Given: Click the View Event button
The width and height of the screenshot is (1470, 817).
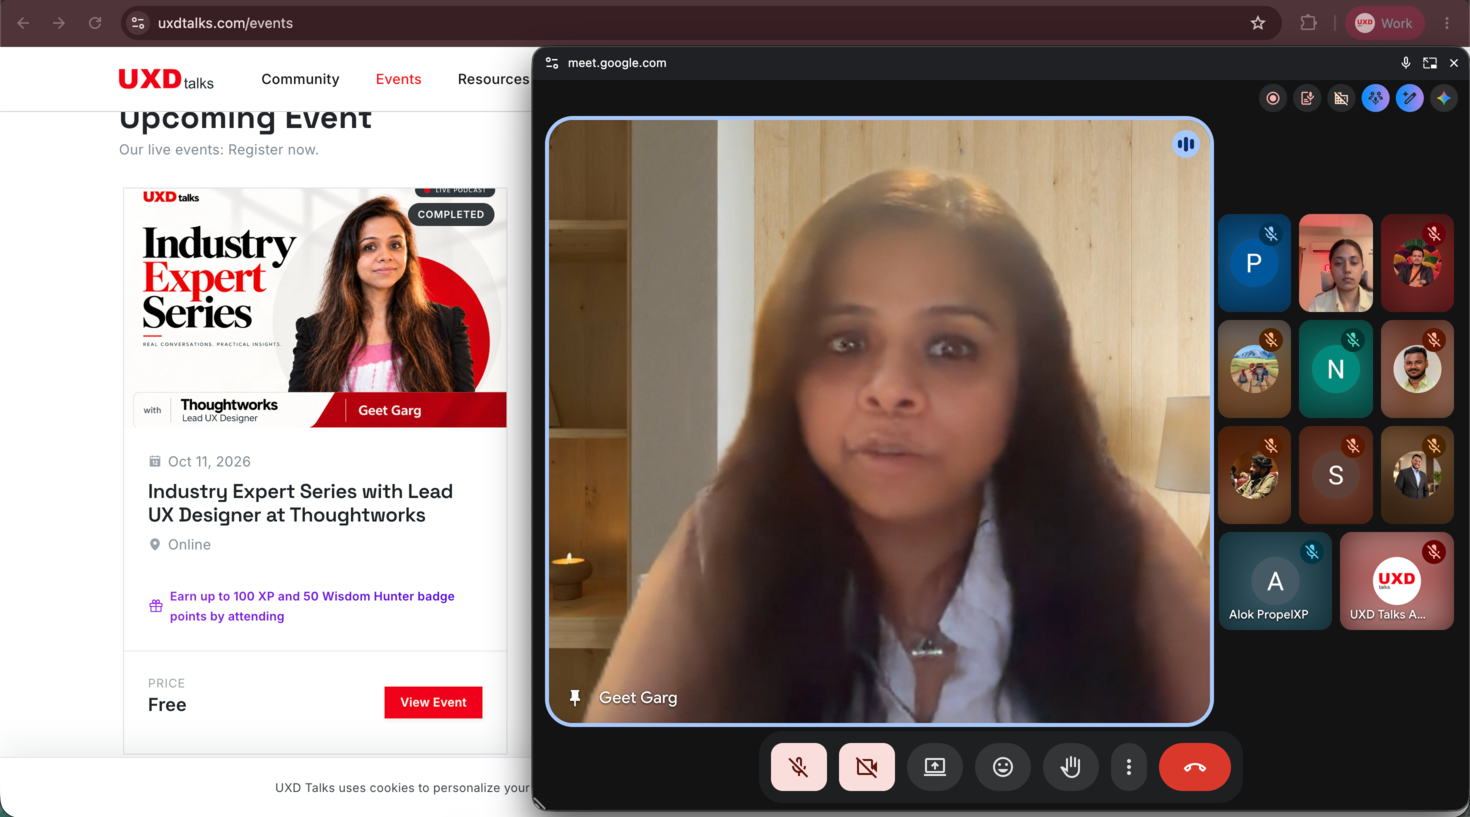Looking at the screenshot, I should pos(433,702).
